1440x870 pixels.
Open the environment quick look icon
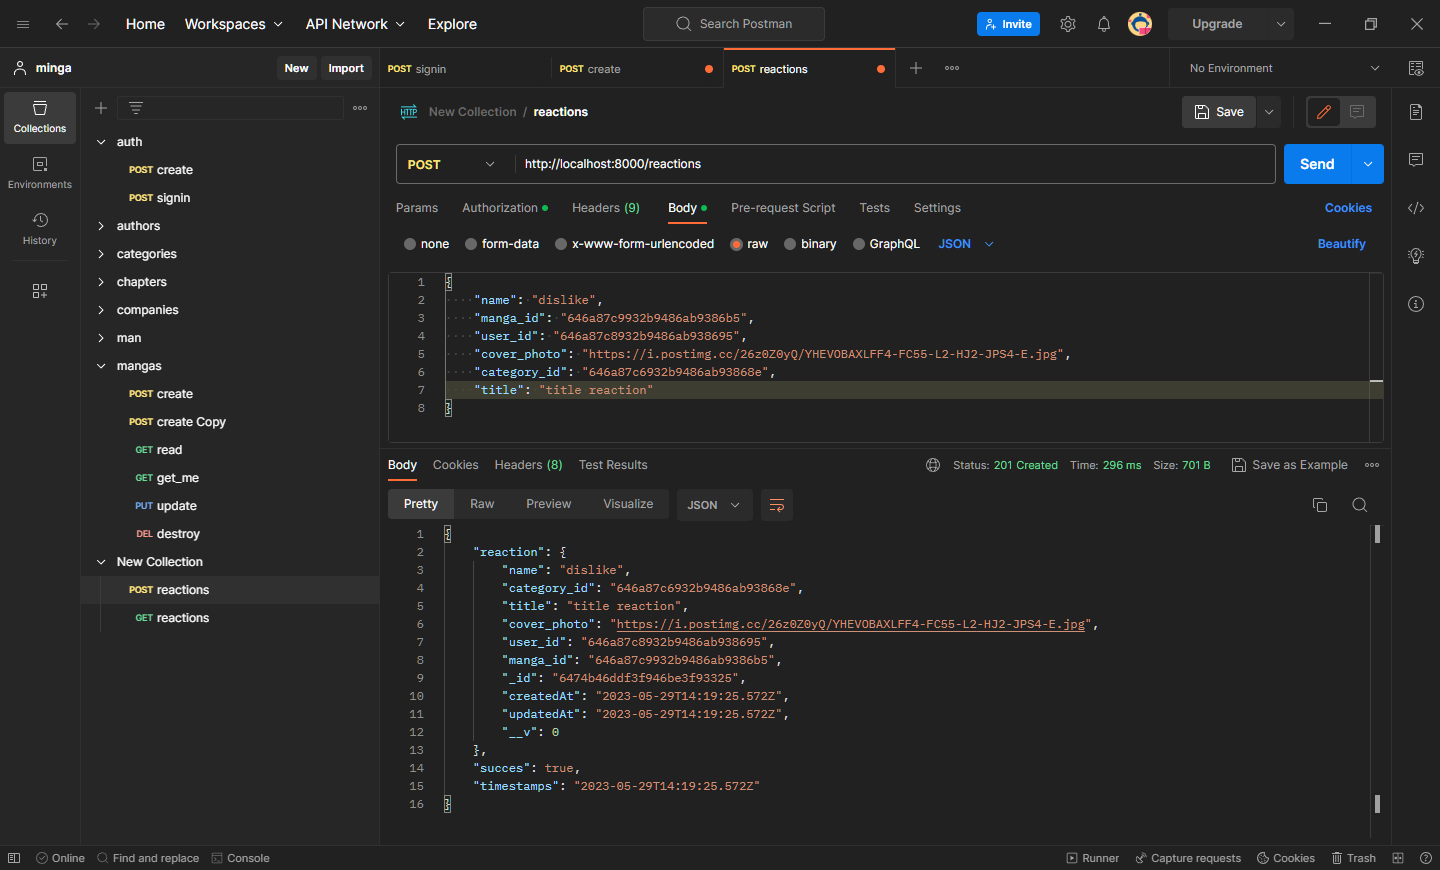[1416, 68]
